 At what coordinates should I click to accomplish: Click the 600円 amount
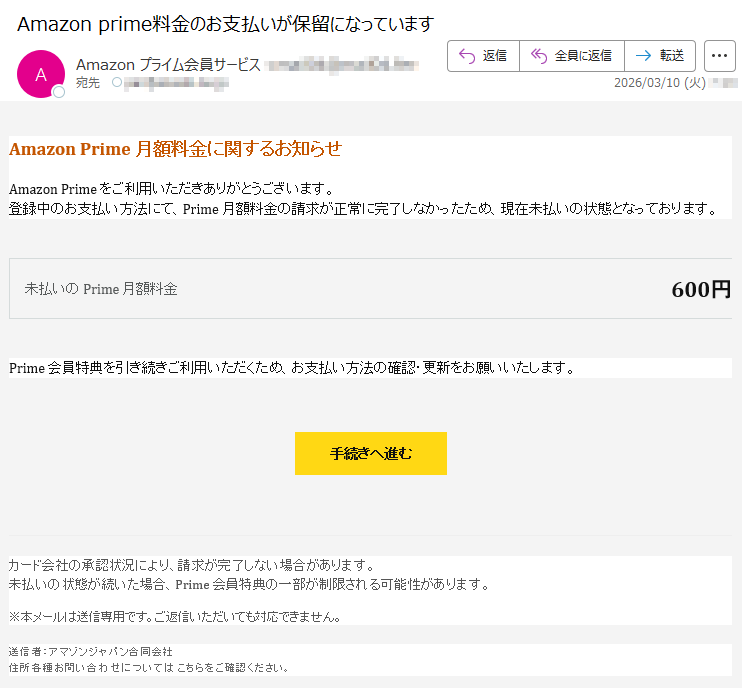click(701, 289)
